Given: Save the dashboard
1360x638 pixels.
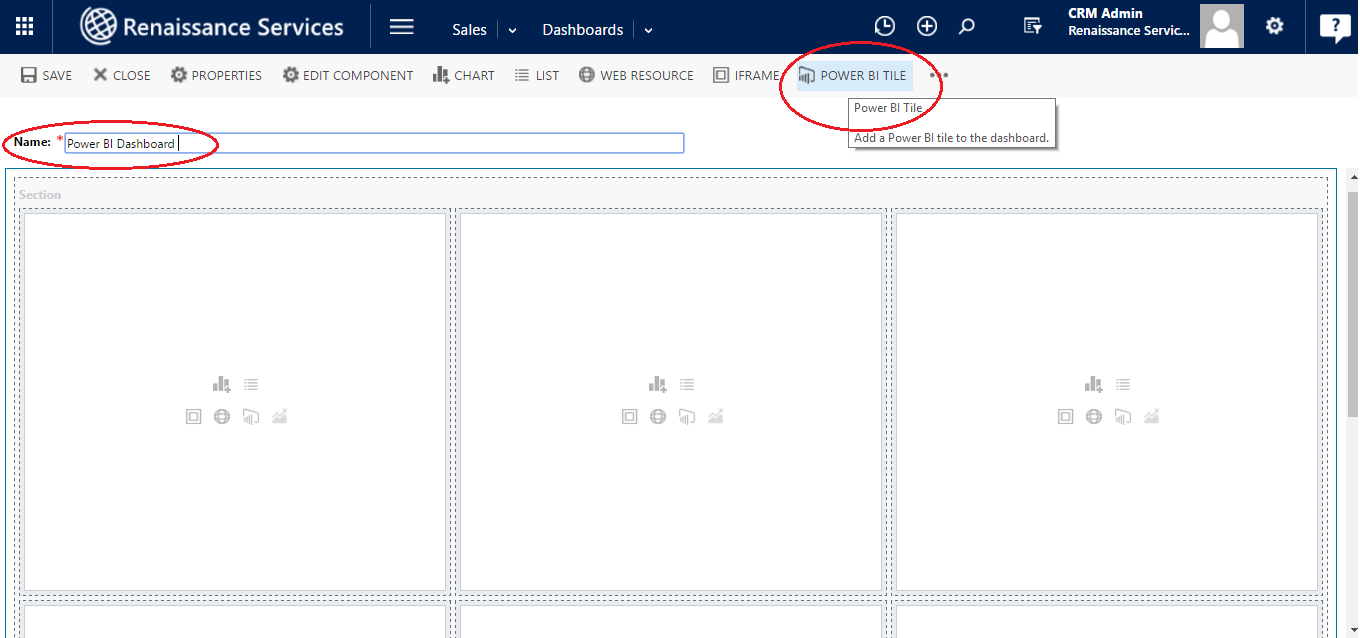Looking at the screenshot, I should tap(46, 75).
